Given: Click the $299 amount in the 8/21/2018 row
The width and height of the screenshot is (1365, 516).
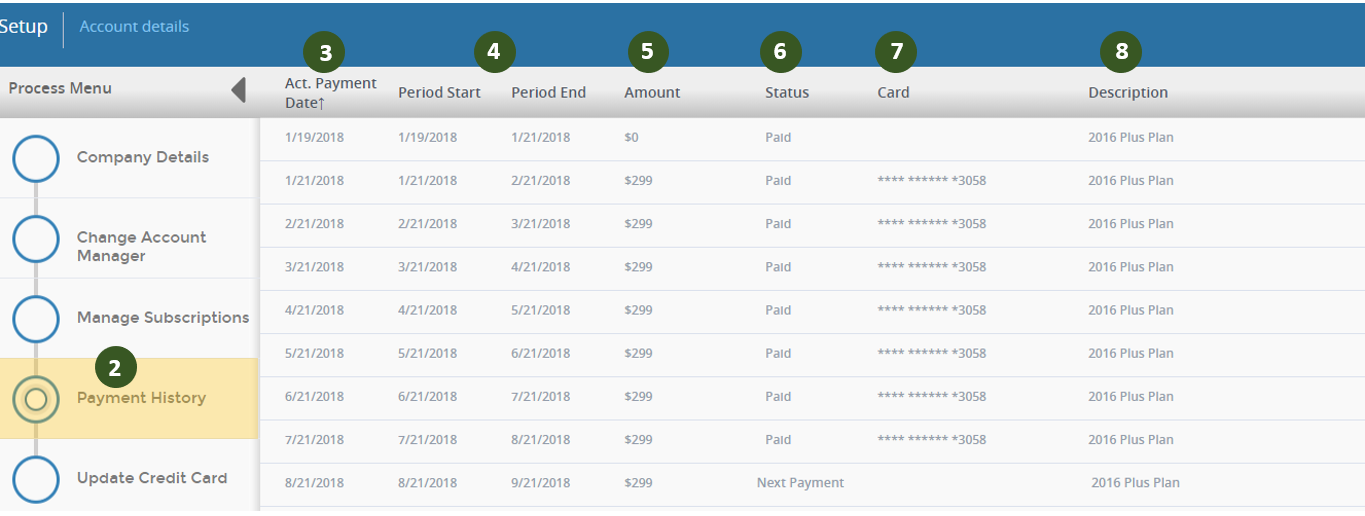Looking at the screenshot, I should 638,483.
